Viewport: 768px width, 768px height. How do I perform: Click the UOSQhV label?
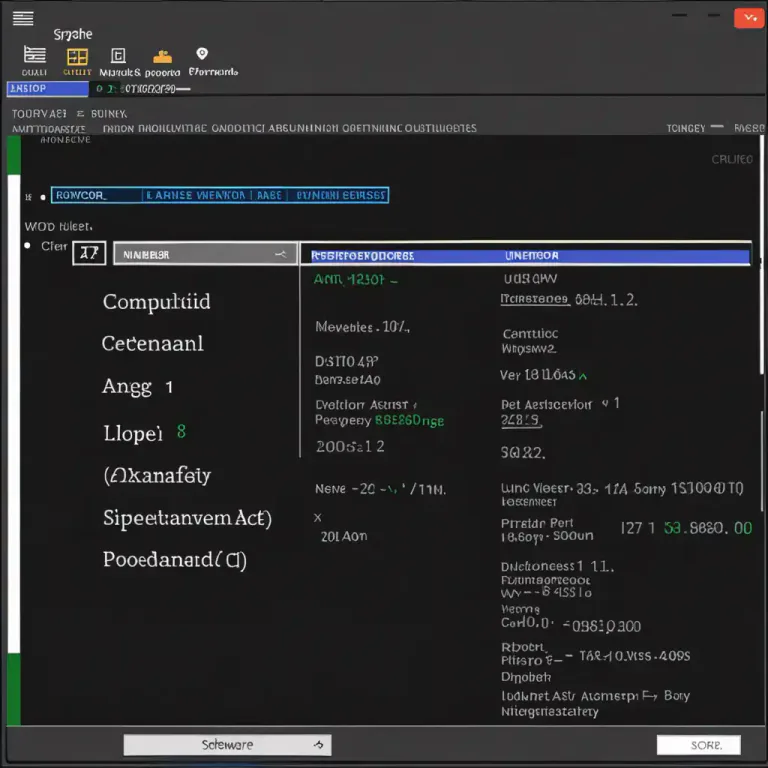[x=530, y=279]
